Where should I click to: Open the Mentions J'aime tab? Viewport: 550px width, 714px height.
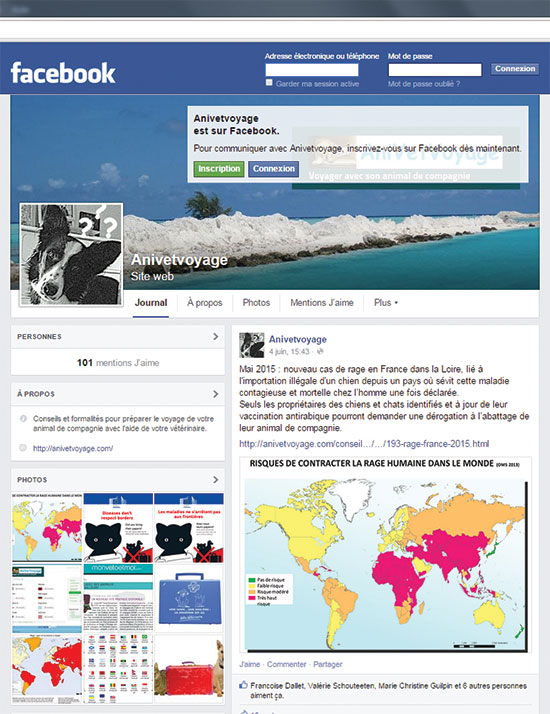pos(322,302)
